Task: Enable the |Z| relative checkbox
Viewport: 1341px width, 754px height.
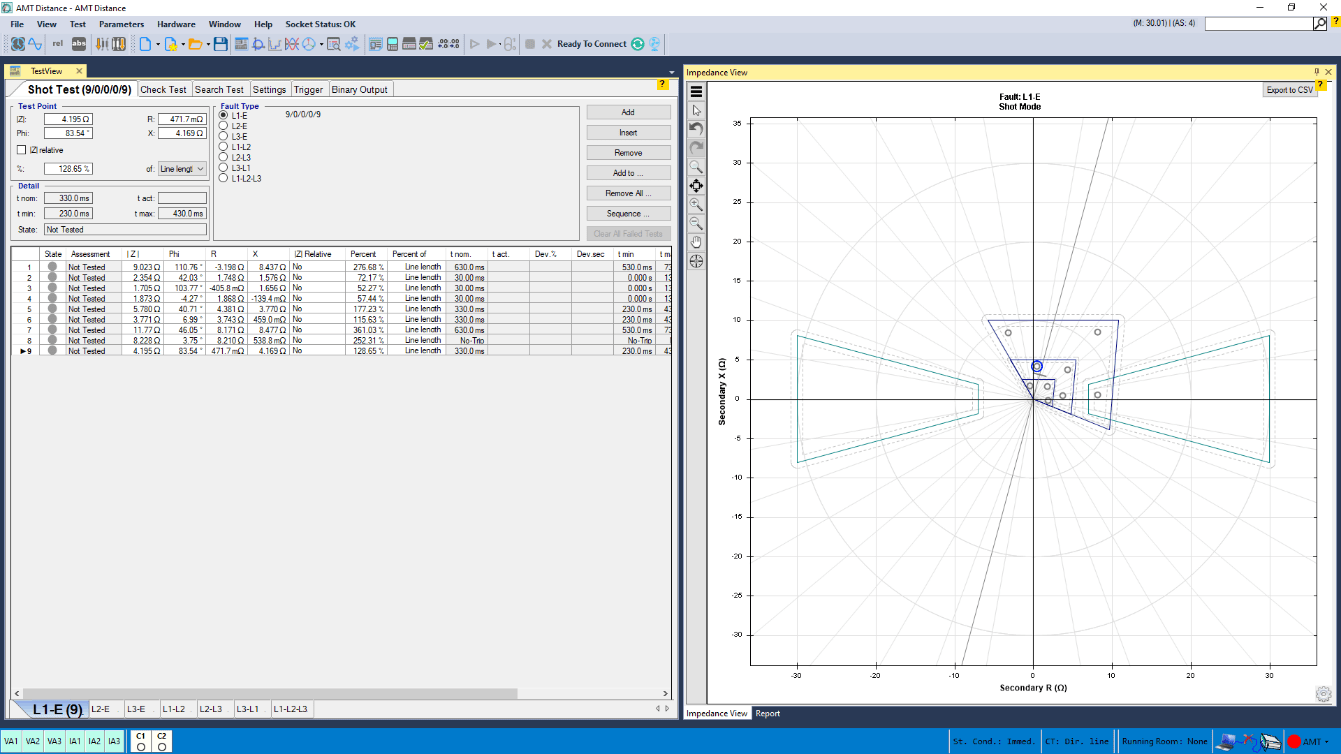Action: pyautogui.click(x=22, y=150)
